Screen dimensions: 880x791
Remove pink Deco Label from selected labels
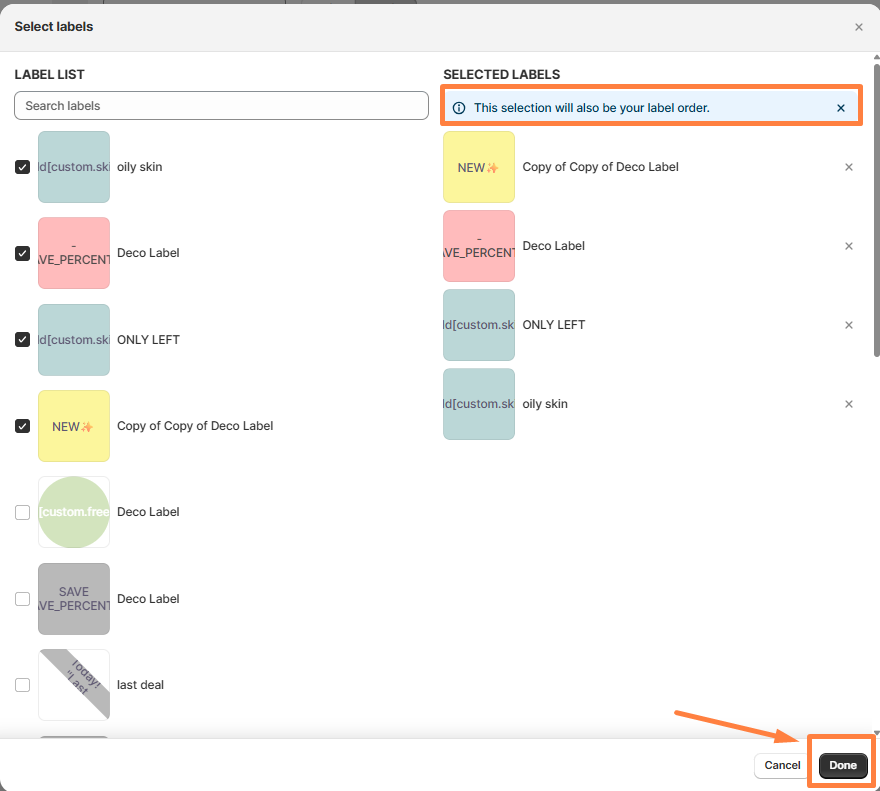point(849,246)
